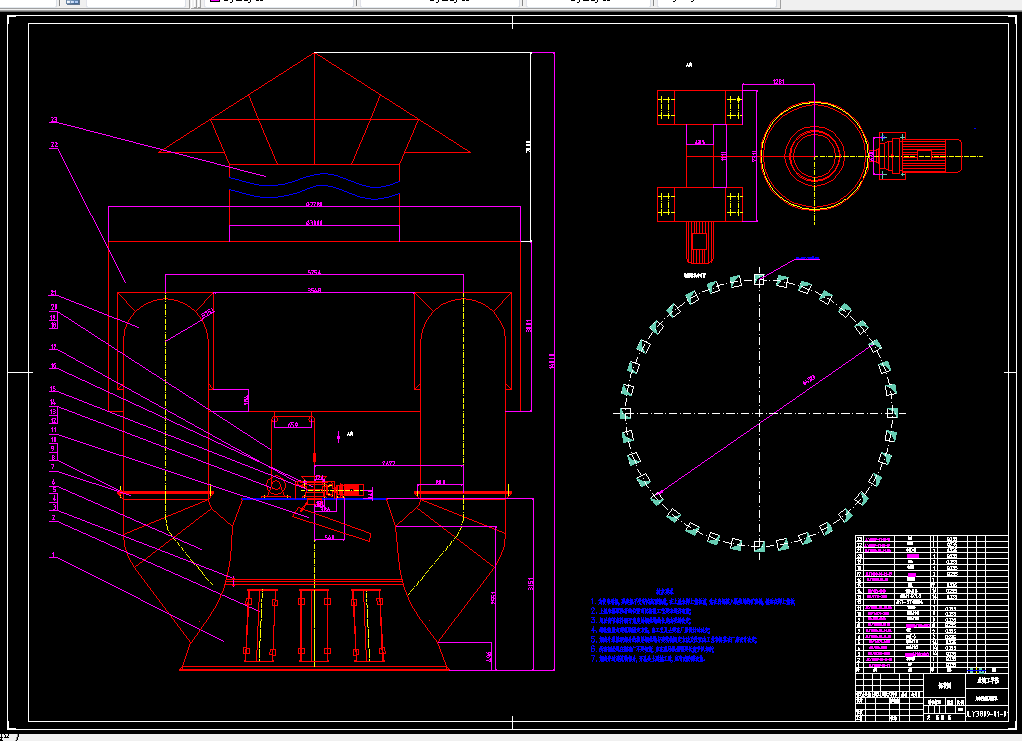This screenshot has height=741, width=1022.
Task: Select part callout number 23
Action: [x=53, y=120]
